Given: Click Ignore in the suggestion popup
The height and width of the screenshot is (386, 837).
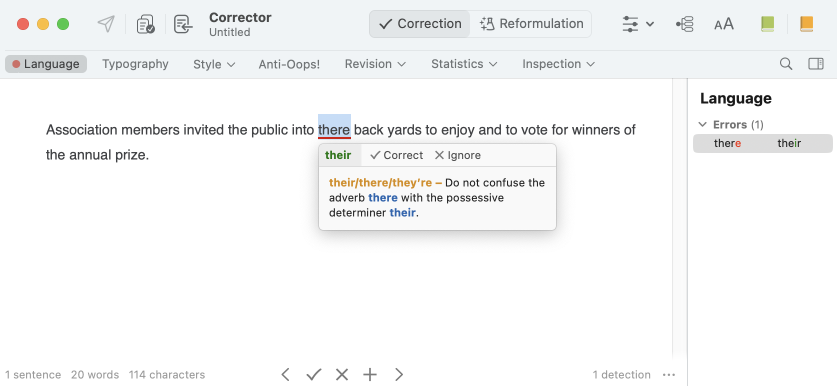Looking at the screenshot, I should (x=457, y=155).
